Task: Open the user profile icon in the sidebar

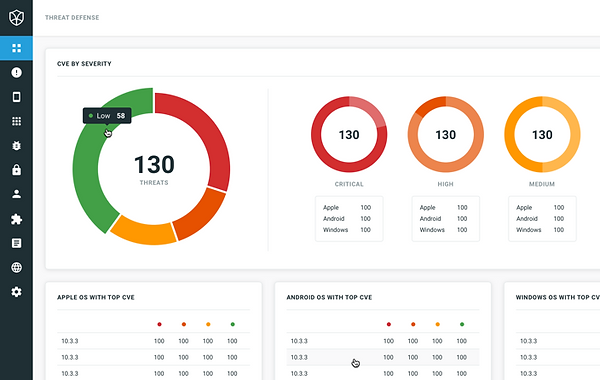Action: click(x=16, y=194)
